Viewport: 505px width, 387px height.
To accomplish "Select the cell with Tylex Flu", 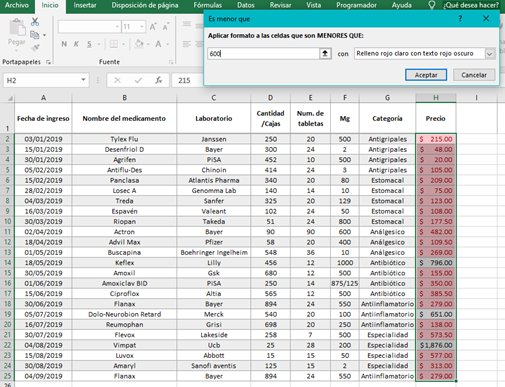I will coord(124,139).
